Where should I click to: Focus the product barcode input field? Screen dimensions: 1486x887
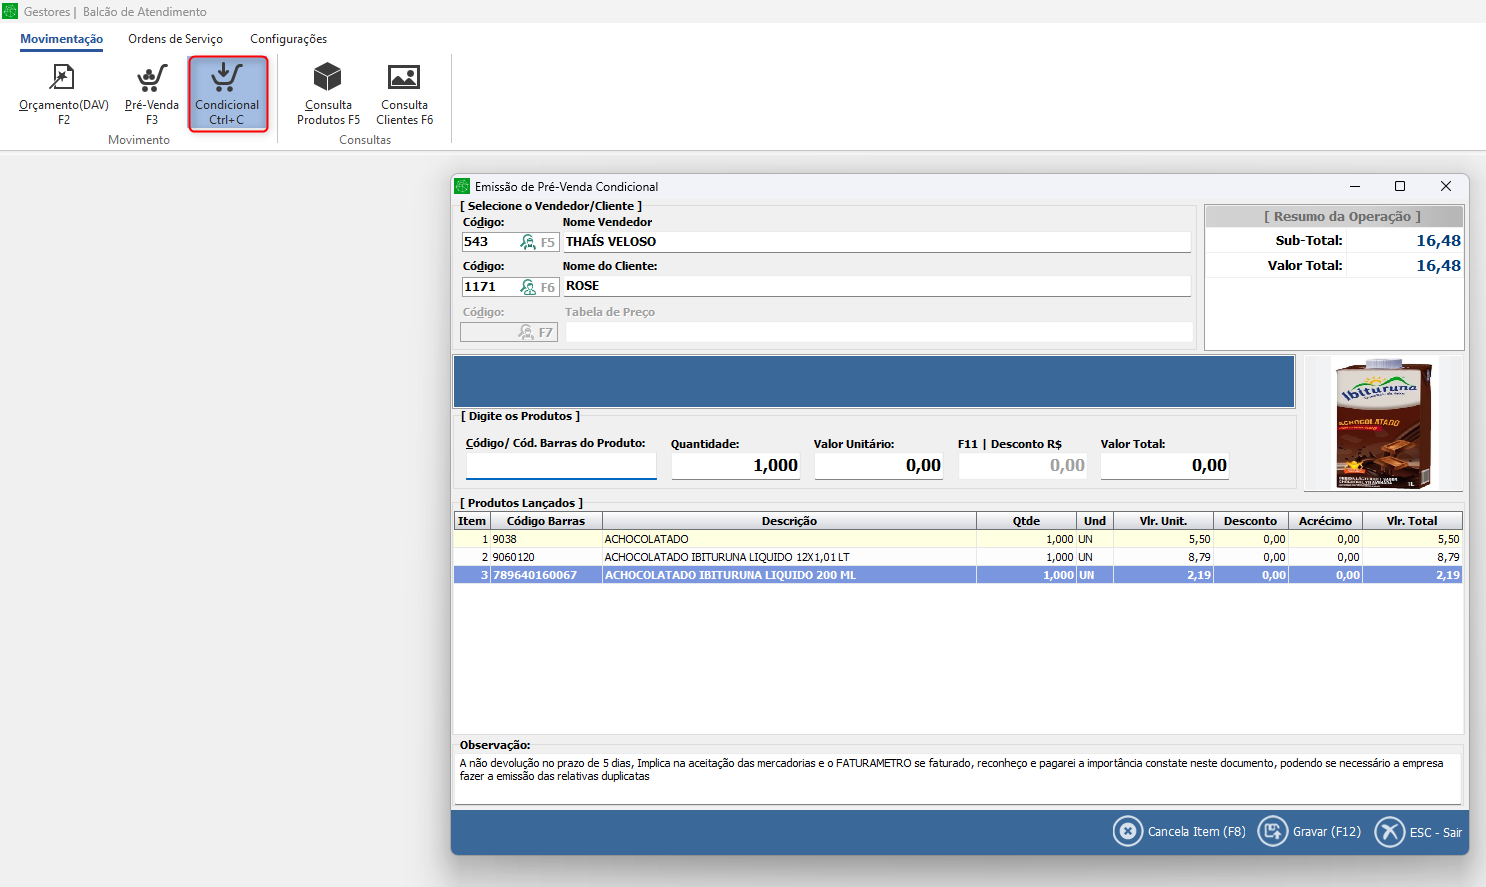pyautogui.click(x=561, y=466)
